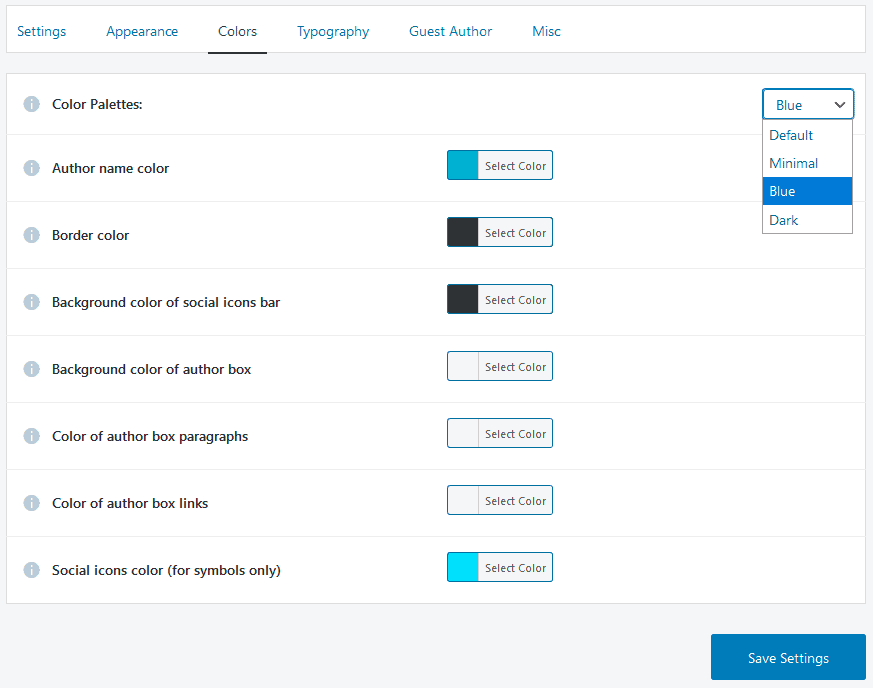This screenshot has width=873, height=688.
Task: Click info icon for author box background
Action: coord(32,369)
